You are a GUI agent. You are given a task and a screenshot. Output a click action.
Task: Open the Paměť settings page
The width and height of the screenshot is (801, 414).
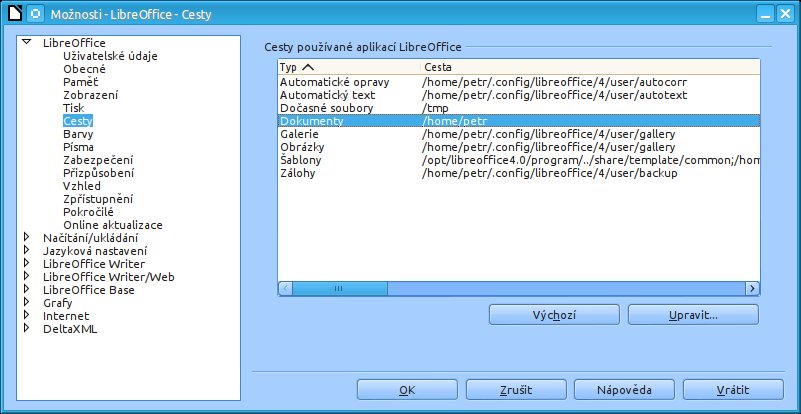click(x=81, y=82)
